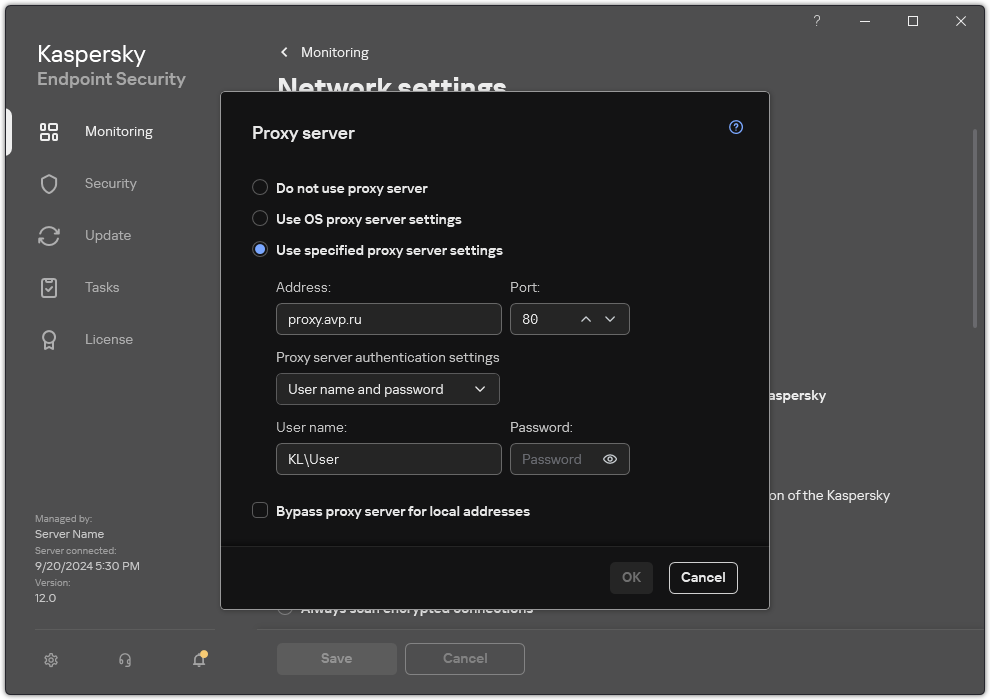The image size is (990, 700).
Task: Click the License ribbon icon
Action: coord(49,340)
